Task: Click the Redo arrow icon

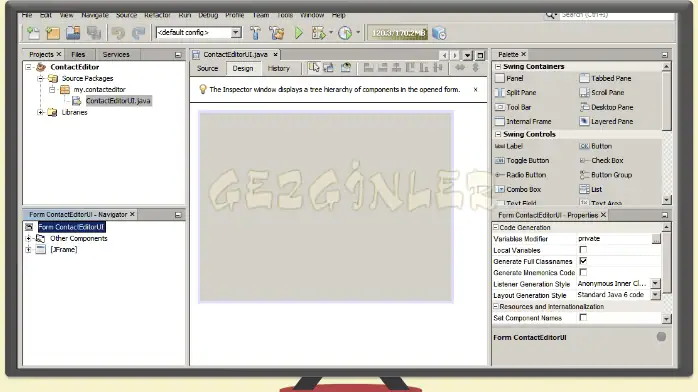Action: [138, 33]
